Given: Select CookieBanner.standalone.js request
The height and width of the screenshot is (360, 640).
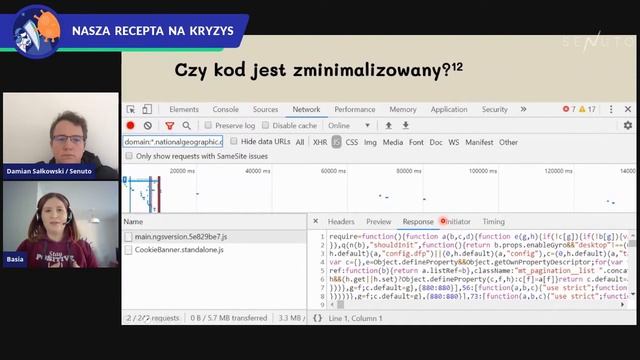Looking at the screenshot, I should (214, 250).
